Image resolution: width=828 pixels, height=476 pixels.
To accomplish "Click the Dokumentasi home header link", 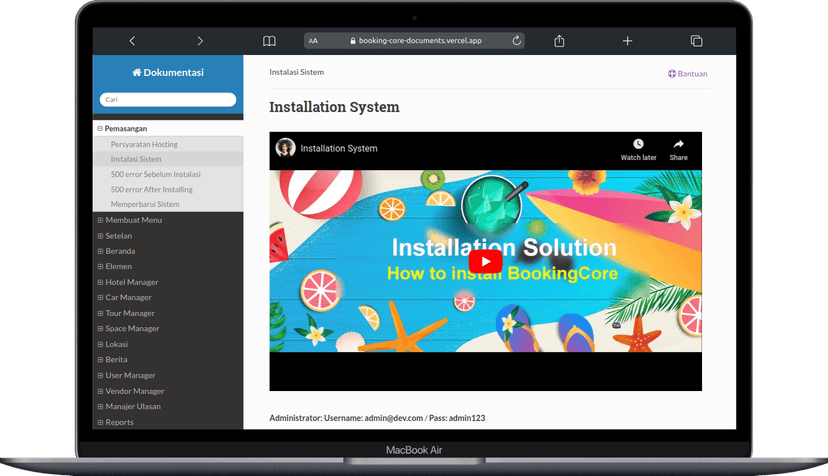I will click(x=168, y=72).
